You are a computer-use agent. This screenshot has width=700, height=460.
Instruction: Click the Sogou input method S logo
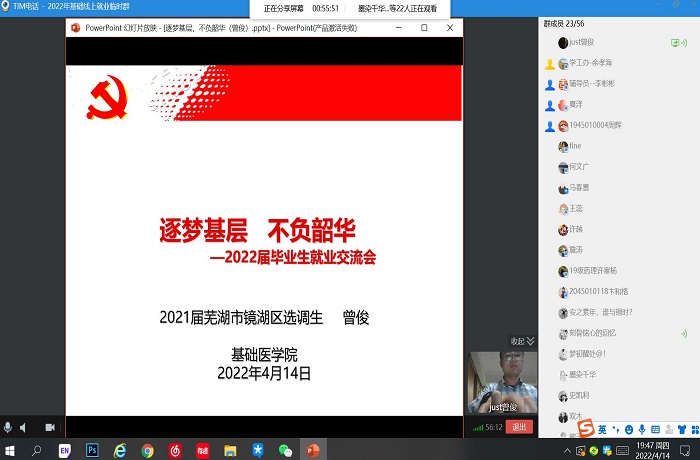pos(585,429)
